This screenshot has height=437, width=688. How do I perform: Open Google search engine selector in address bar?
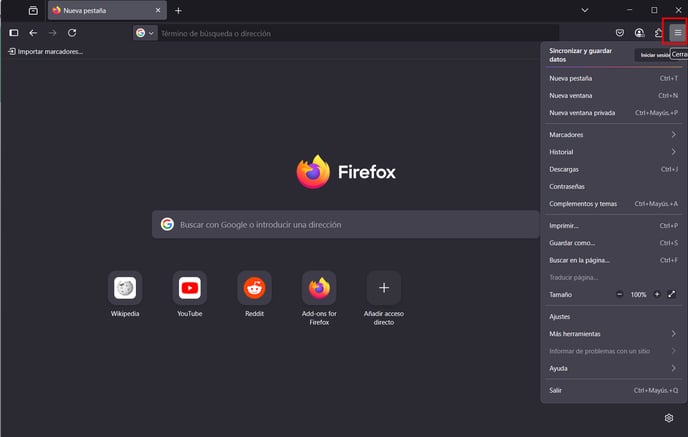point(145,33)
